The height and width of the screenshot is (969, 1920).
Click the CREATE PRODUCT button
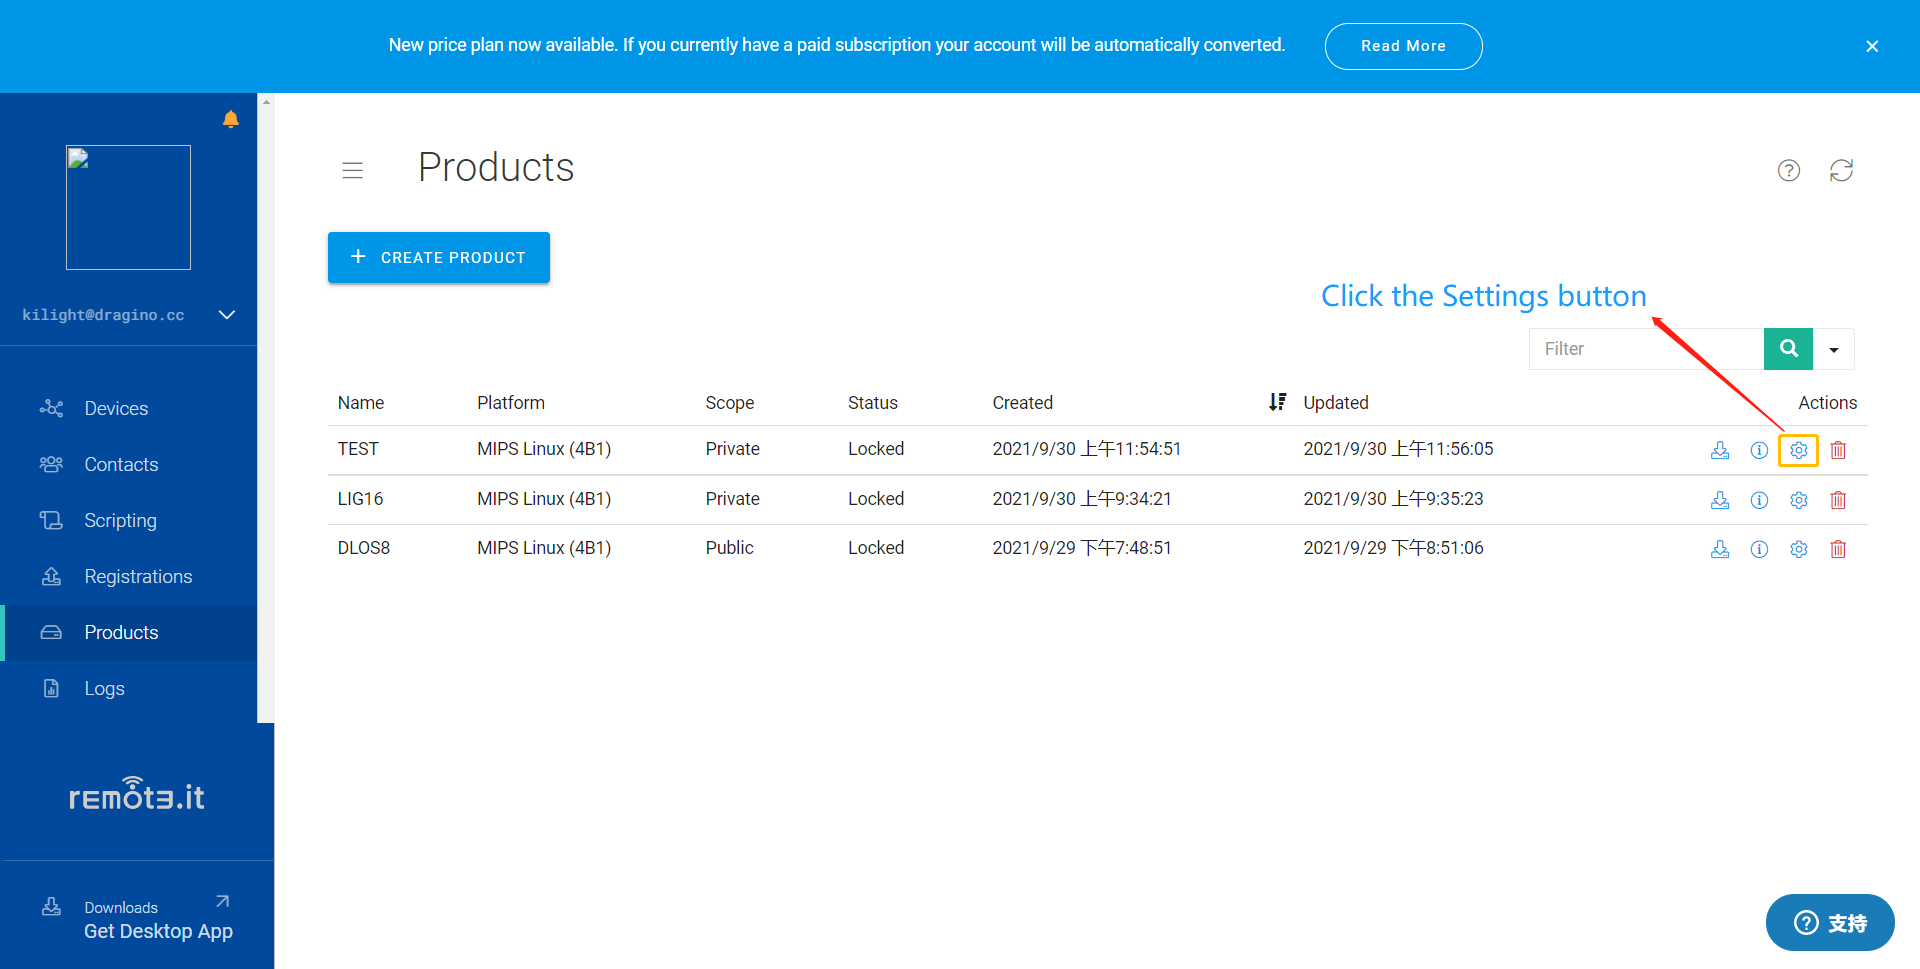click(x=439, y=258)
